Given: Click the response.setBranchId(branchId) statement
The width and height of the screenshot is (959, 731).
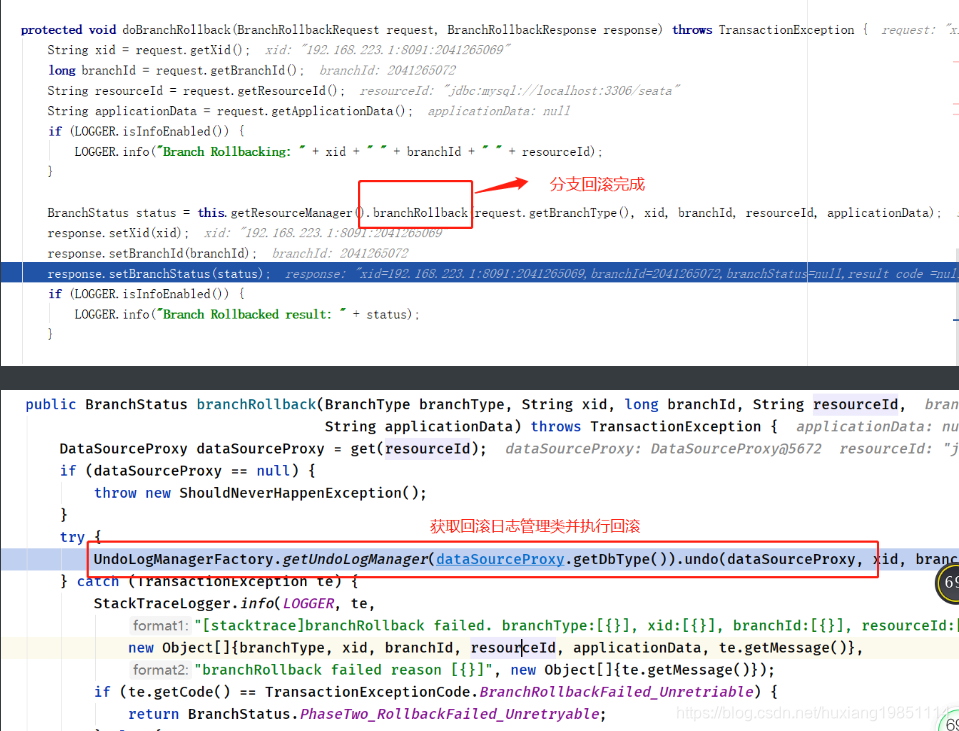Looking at the screenshot, I should click(x=152, y=253).
